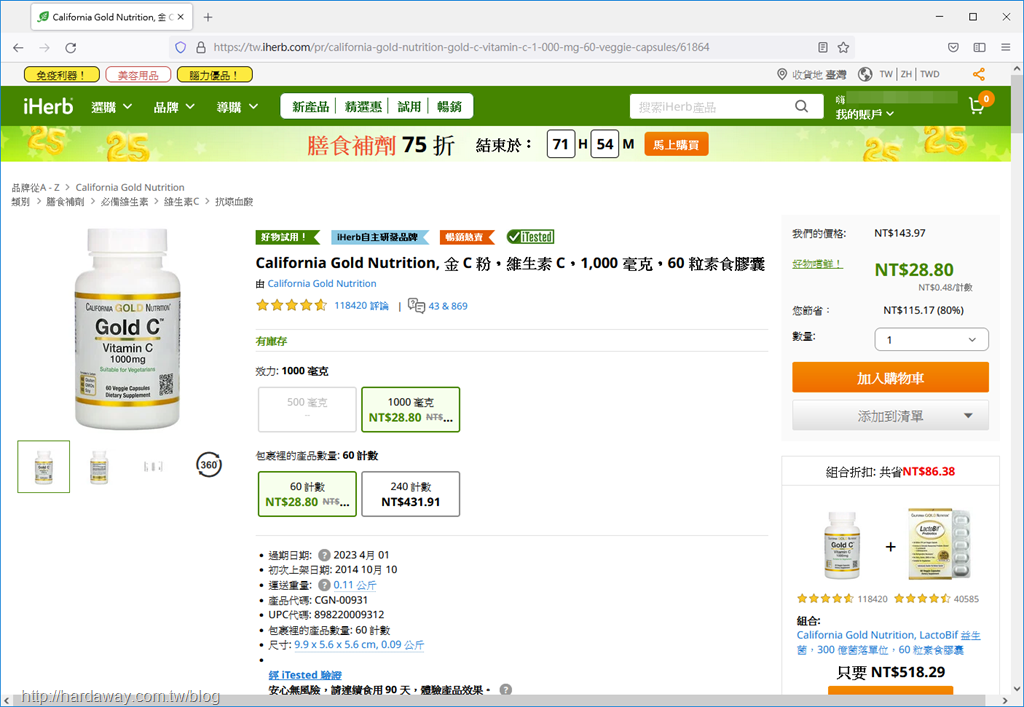Image resolution: width=1024 pixels, height=707 pixels.
Task: Expand the 選購 menu
Action: [x=112, y=107]
